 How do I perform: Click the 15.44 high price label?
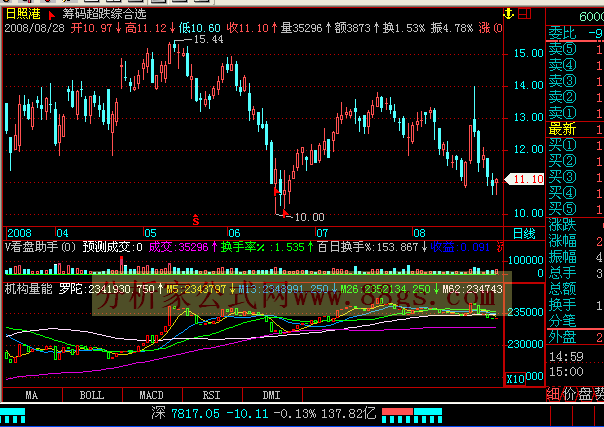[208, 39]
